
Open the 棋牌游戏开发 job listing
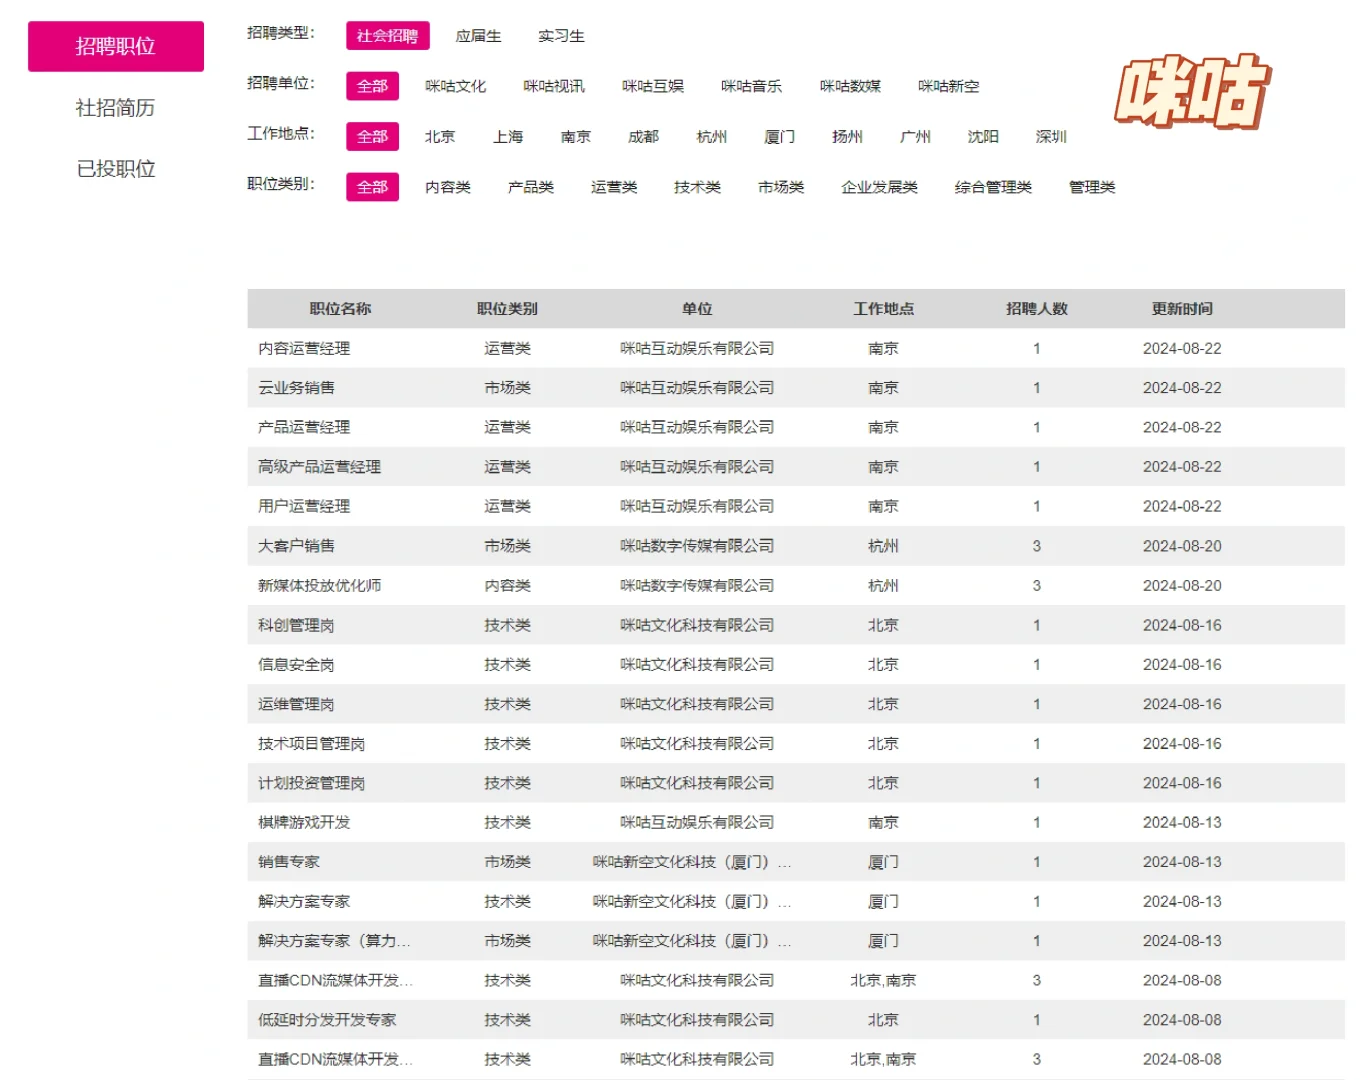pos(302,822)
